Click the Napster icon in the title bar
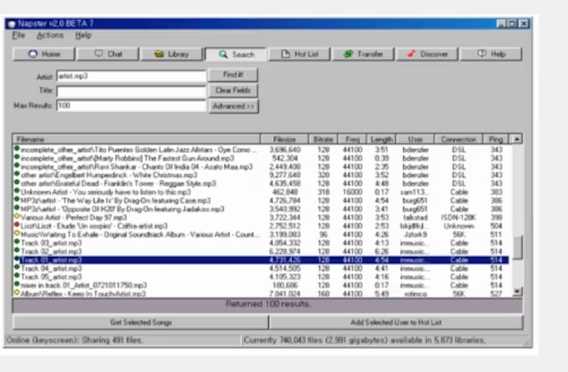Image resolution: width=568 pixels, height=372 pixels. click(x=11, y=24)
